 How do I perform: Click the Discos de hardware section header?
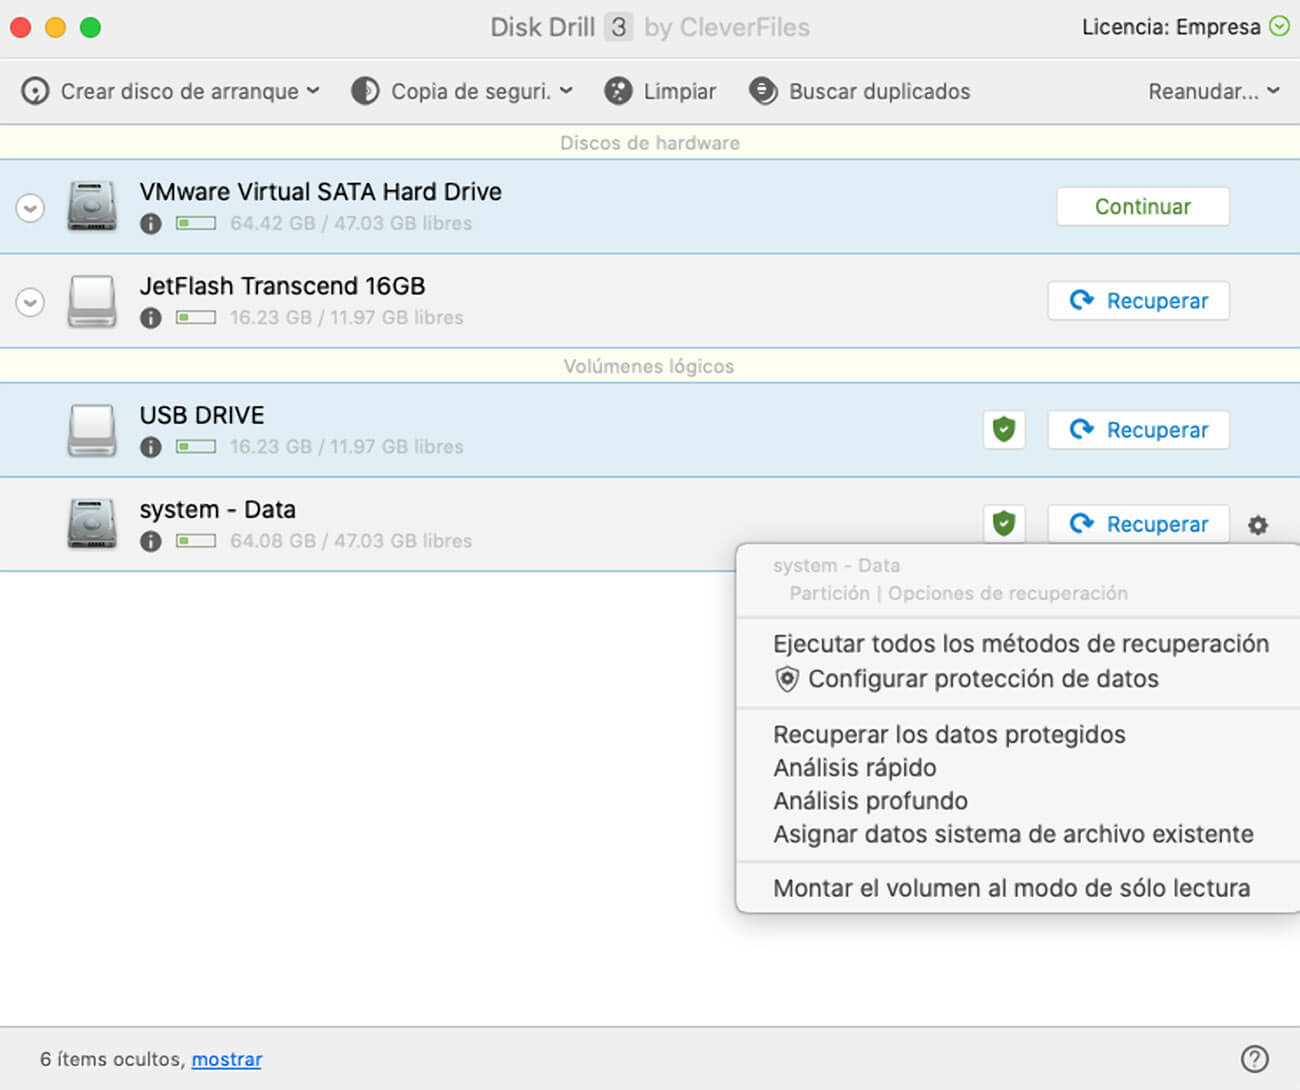(650, 142)
